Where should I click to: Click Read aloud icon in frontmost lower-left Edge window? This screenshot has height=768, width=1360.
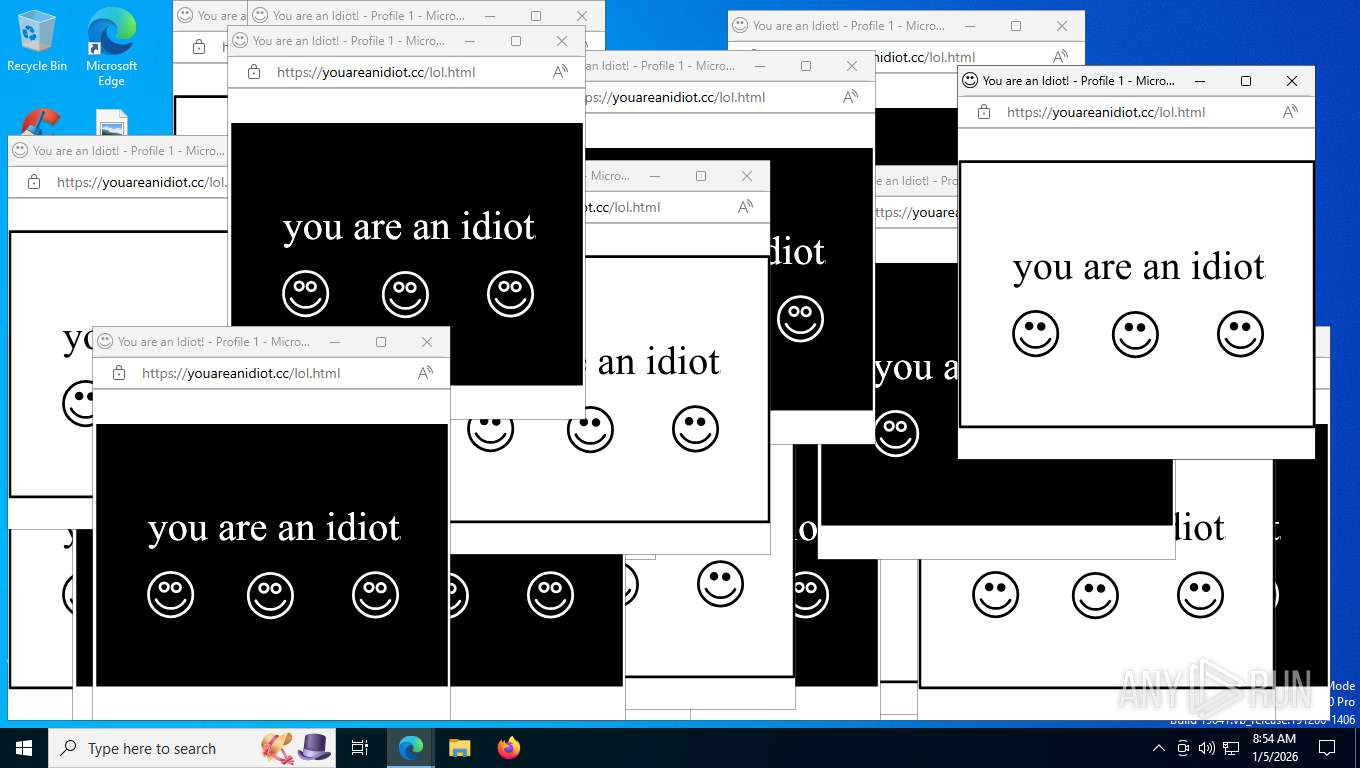click(425, 372)
